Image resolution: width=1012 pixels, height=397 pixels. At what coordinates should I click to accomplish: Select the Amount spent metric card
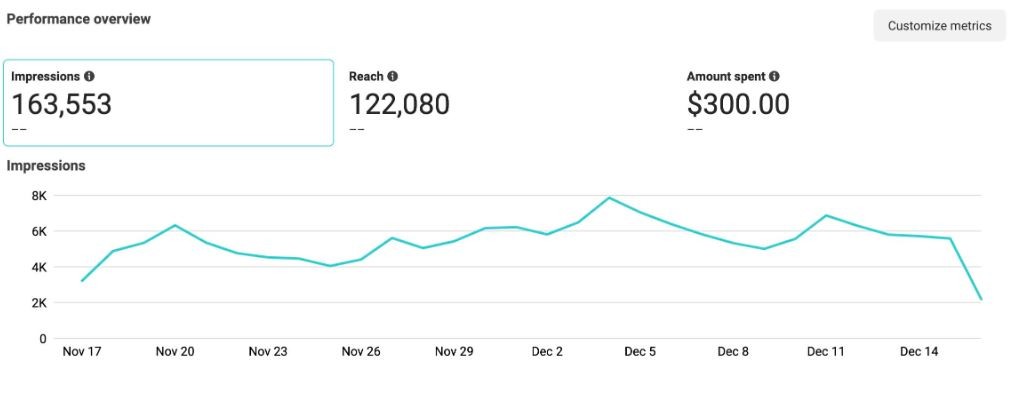coord(844,103)
